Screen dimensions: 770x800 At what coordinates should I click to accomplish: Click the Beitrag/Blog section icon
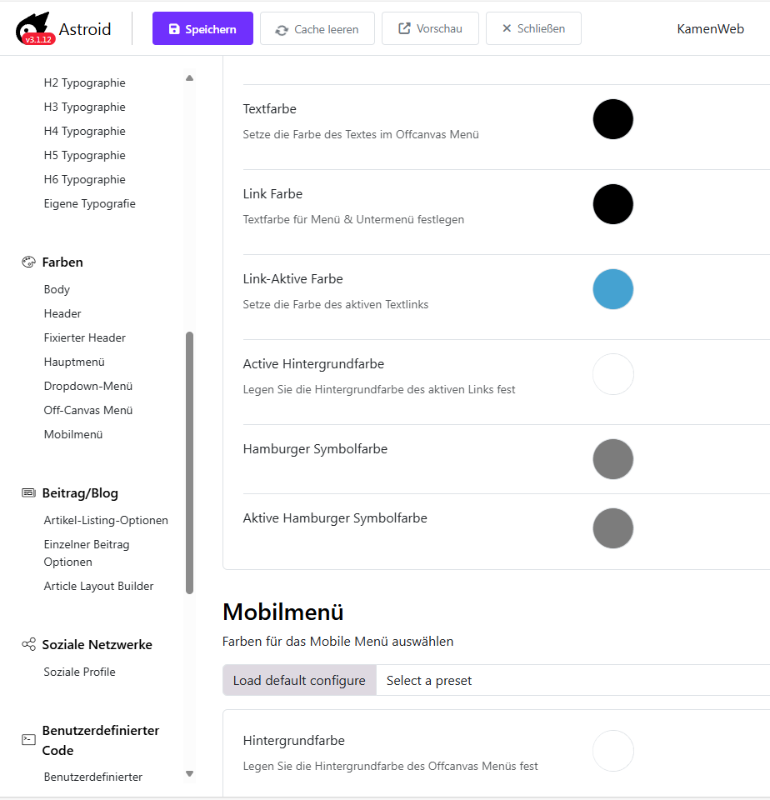coord(29,493)
